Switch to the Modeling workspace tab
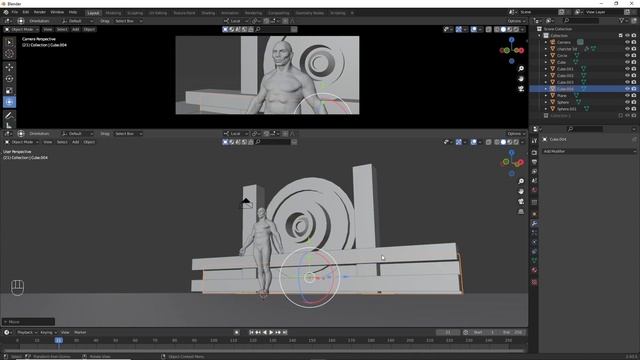 (x=113, y=13)
